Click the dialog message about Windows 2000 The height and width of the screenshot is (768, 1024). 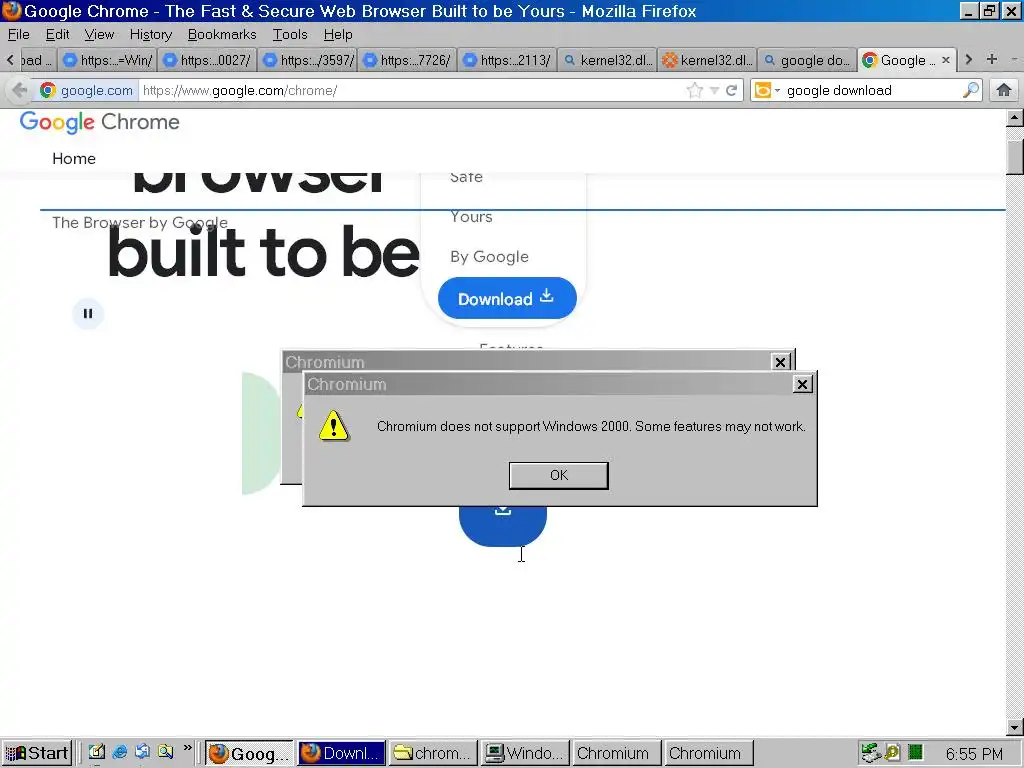coord(591,426)
